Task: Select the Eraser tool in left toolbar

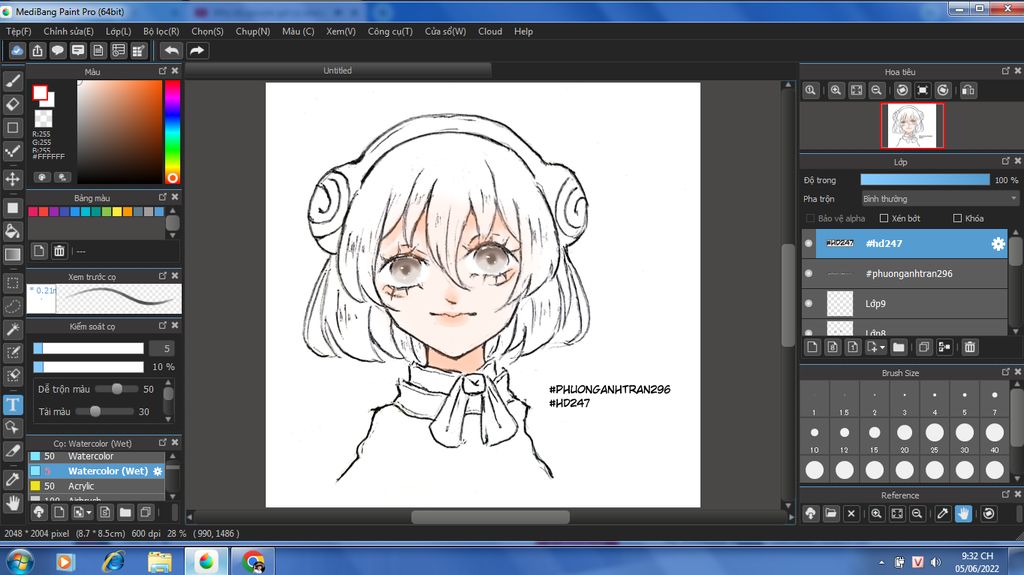Action: (x=12, y=105)
